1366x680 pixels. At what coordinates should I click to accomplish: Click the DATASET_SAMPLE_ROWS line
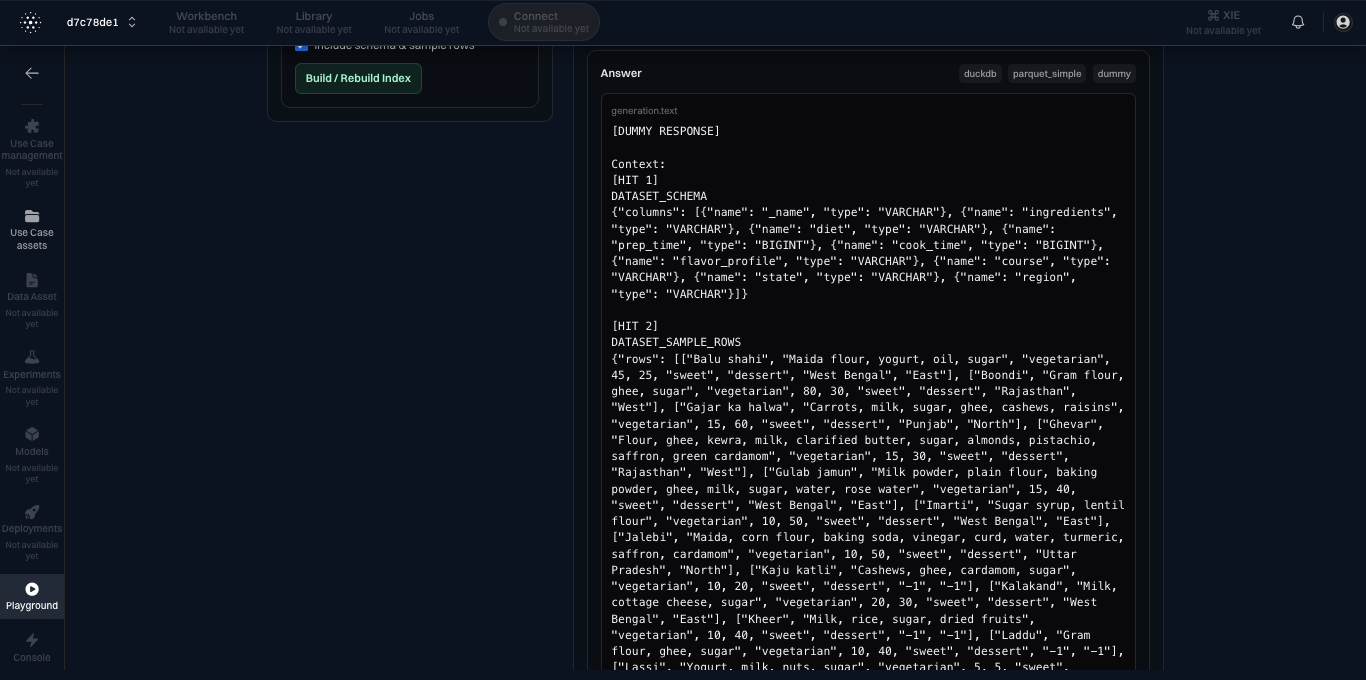[676, 342]
